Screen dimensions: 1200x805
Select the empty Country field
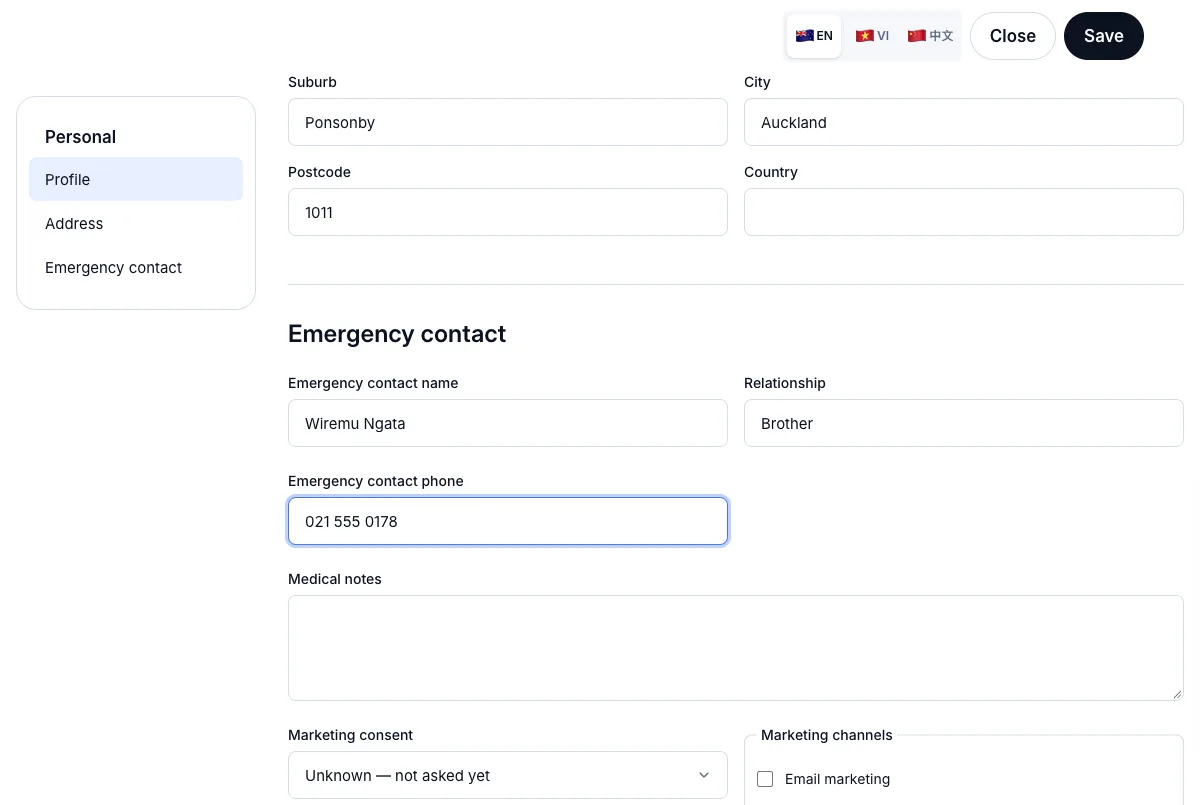coord(964,212)
